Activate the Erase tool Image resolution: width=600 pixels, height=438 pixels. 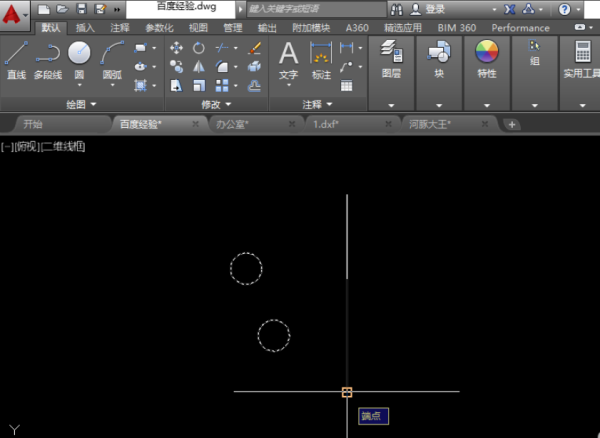click(254, 48)
